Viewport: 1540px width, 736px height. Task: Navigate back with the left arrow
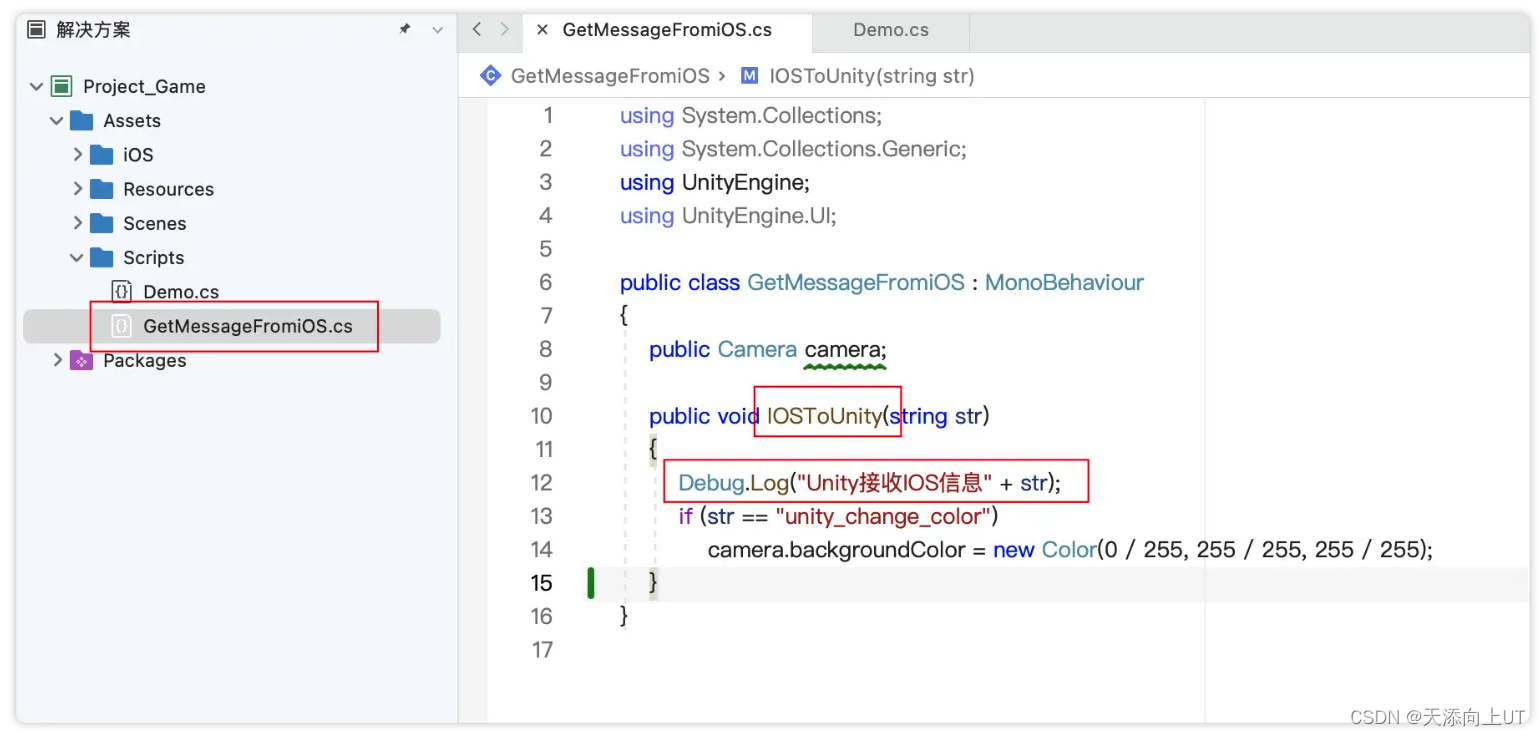[477, 30]
